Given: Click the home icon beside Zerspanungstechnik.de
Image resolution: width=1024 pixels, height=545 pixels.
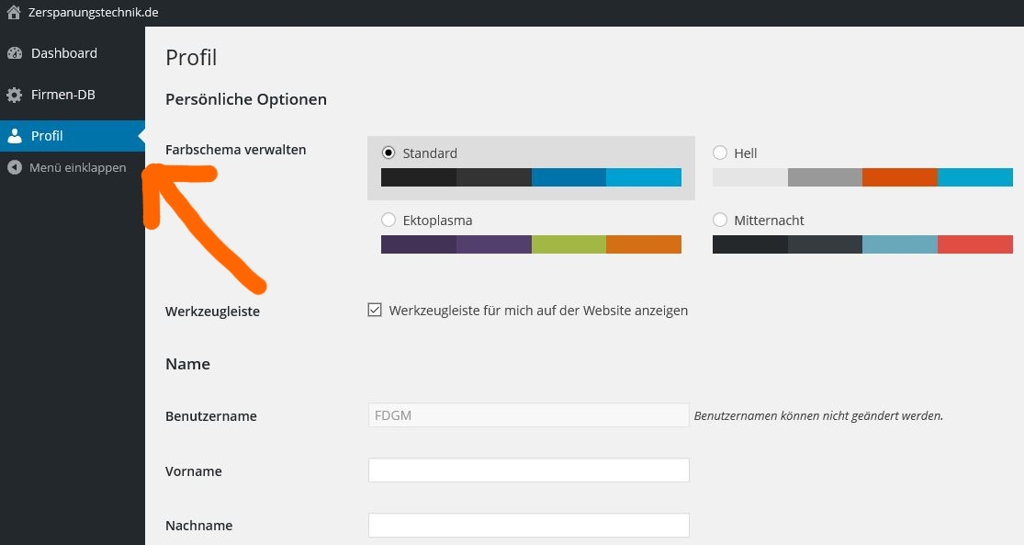Looking at the screenshot, I should pos(14,12).
